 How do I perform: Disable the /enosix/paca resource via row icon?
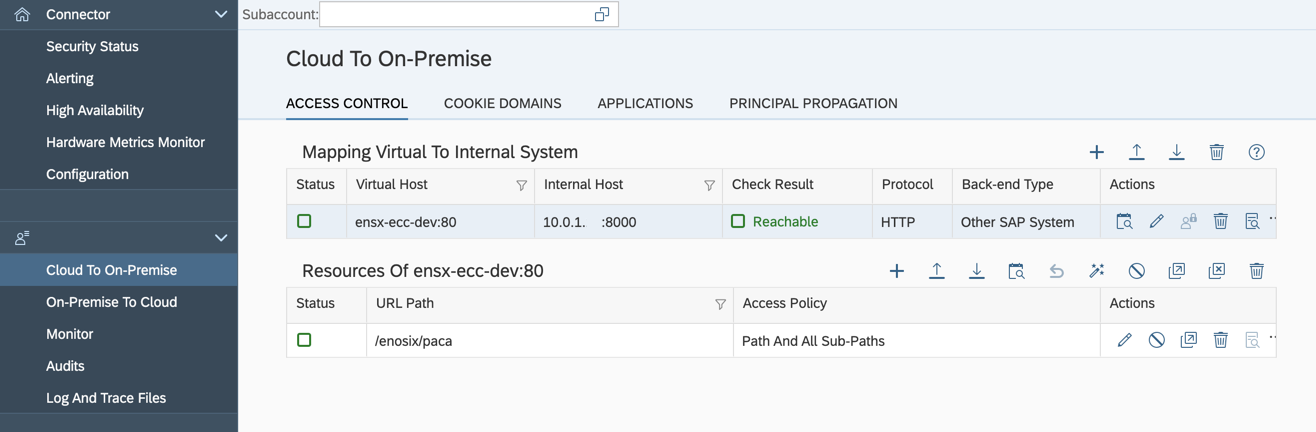1157,341
